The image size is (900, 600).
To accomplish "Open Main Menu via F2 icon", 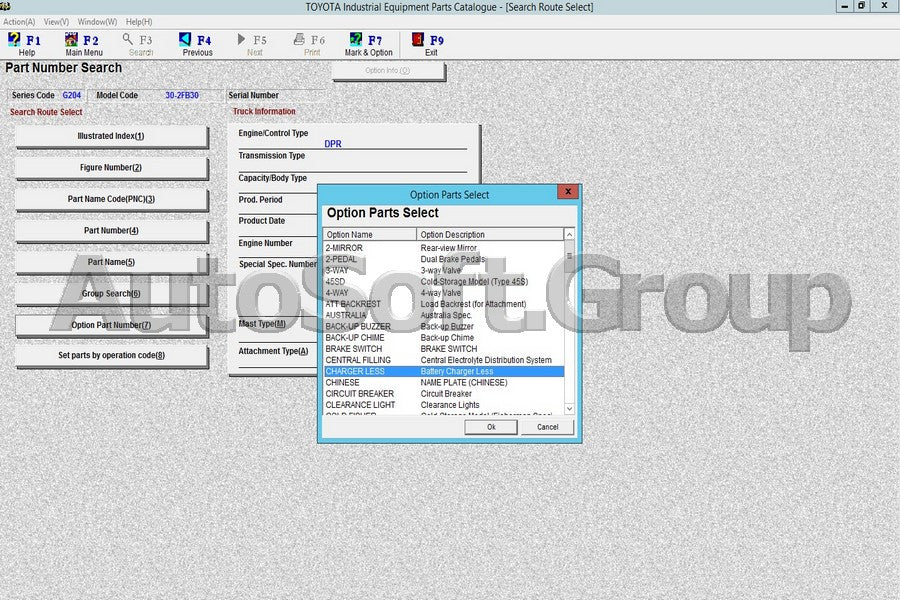I will (x=83, y=44).
